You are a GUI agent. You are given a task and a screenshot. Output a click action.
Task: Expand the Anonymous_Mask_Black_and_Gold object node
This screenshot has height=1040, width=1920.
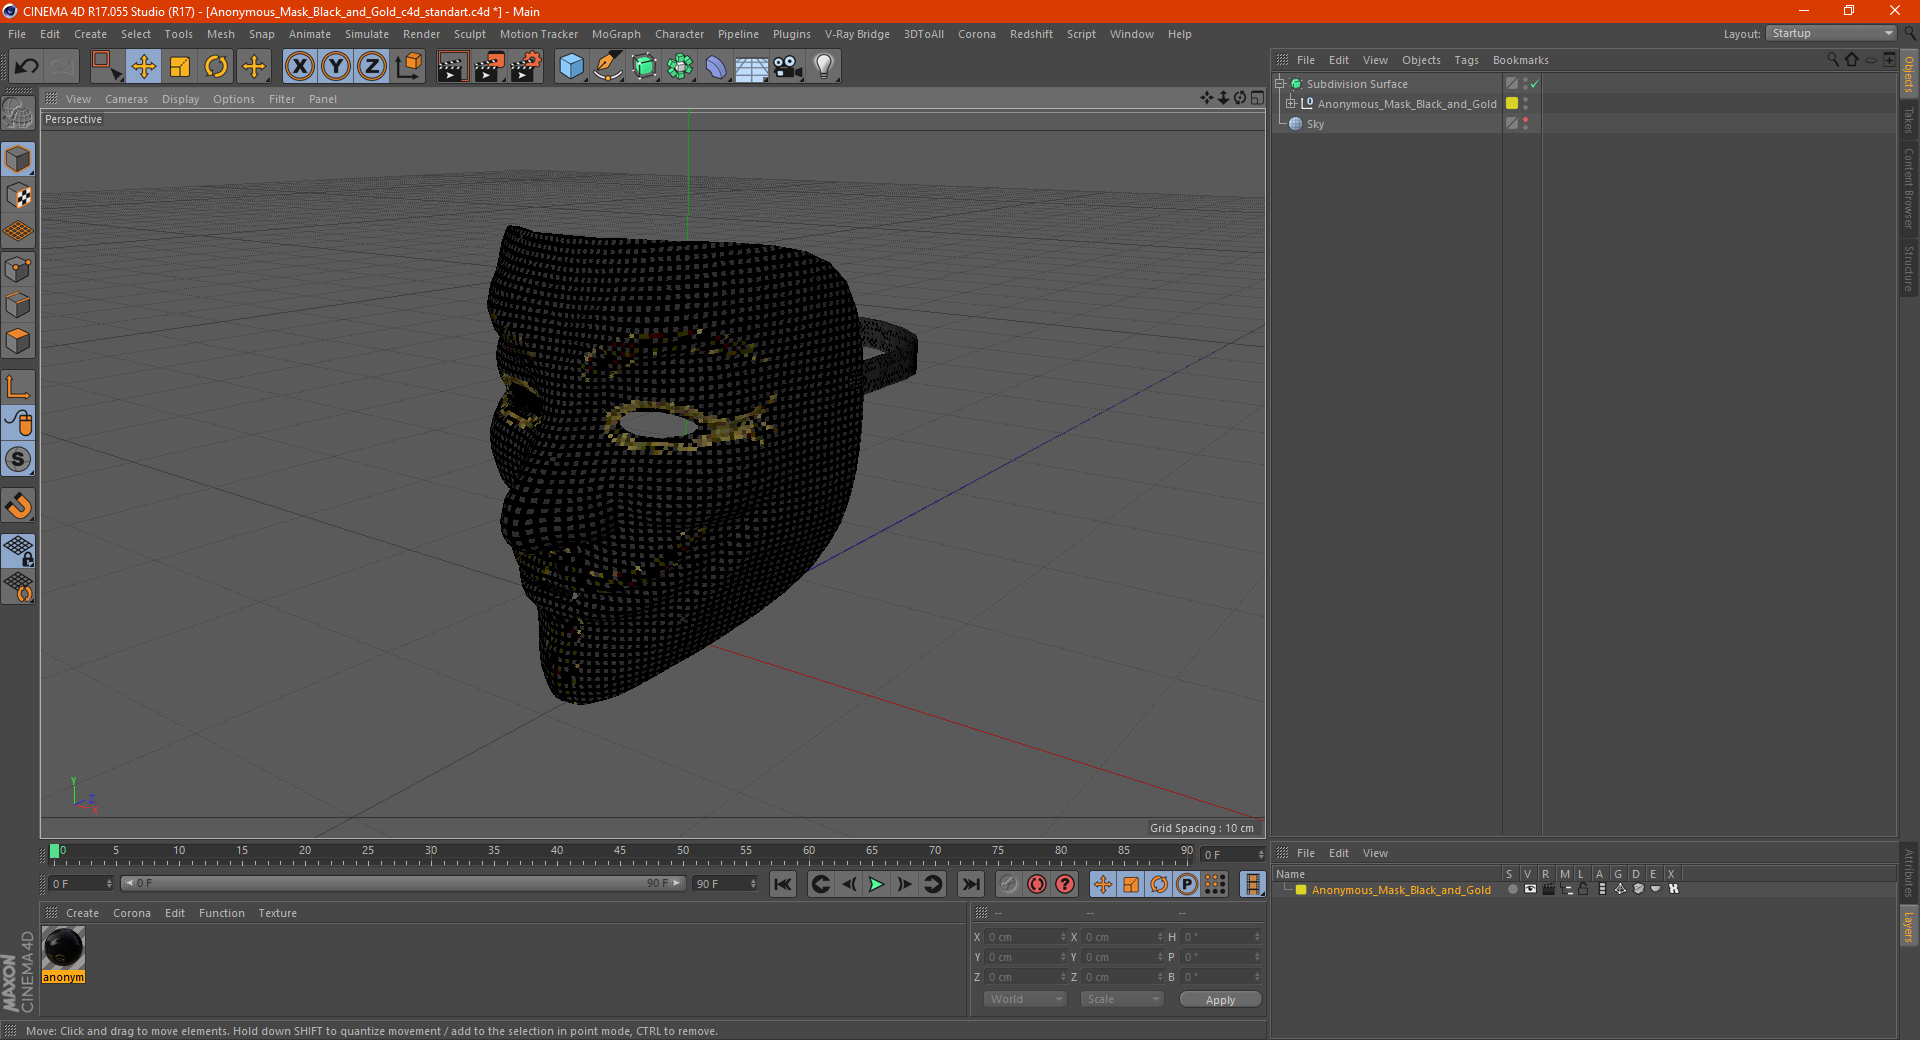tap(1291, 104)
